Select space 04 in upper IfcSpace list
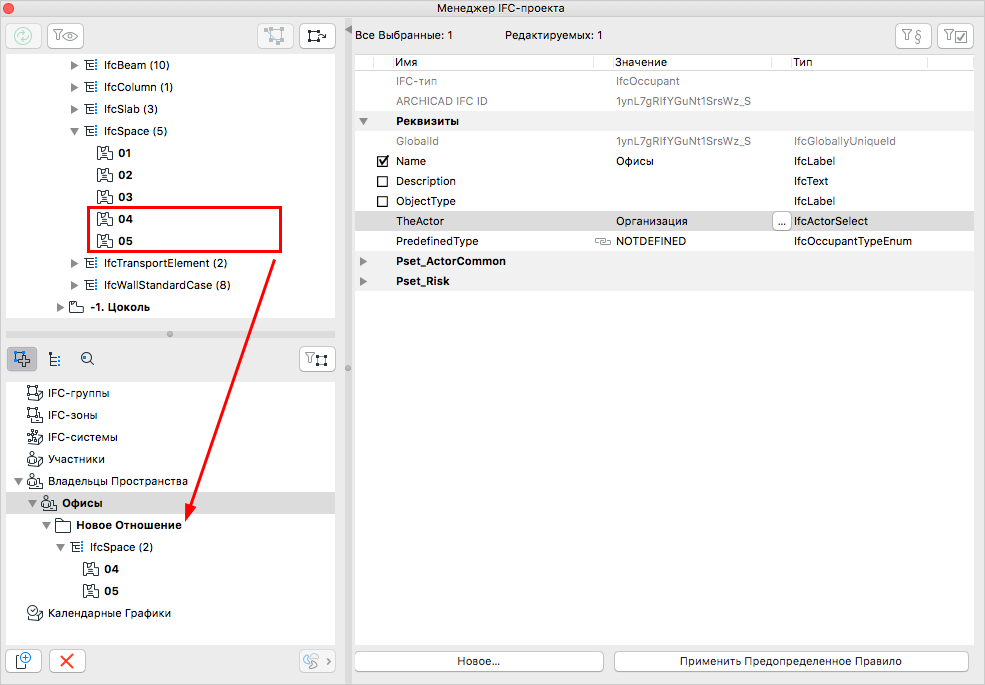Image resolution: width=985 pixels, height=685 pixels. pyautogui.click(x=126, y=219)
